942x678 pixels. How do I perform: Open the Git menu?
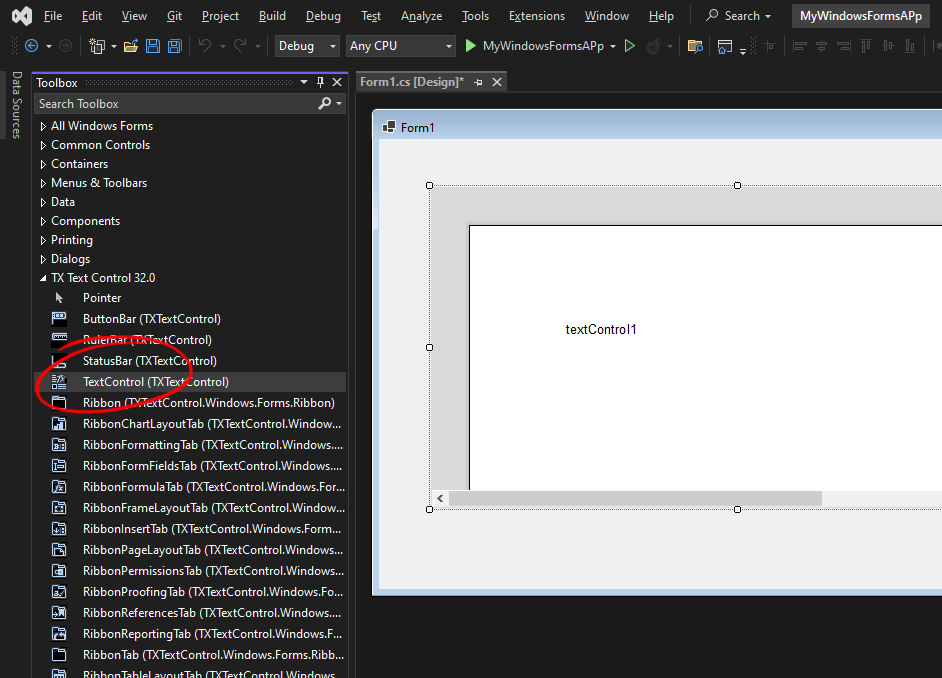point(174,16)
